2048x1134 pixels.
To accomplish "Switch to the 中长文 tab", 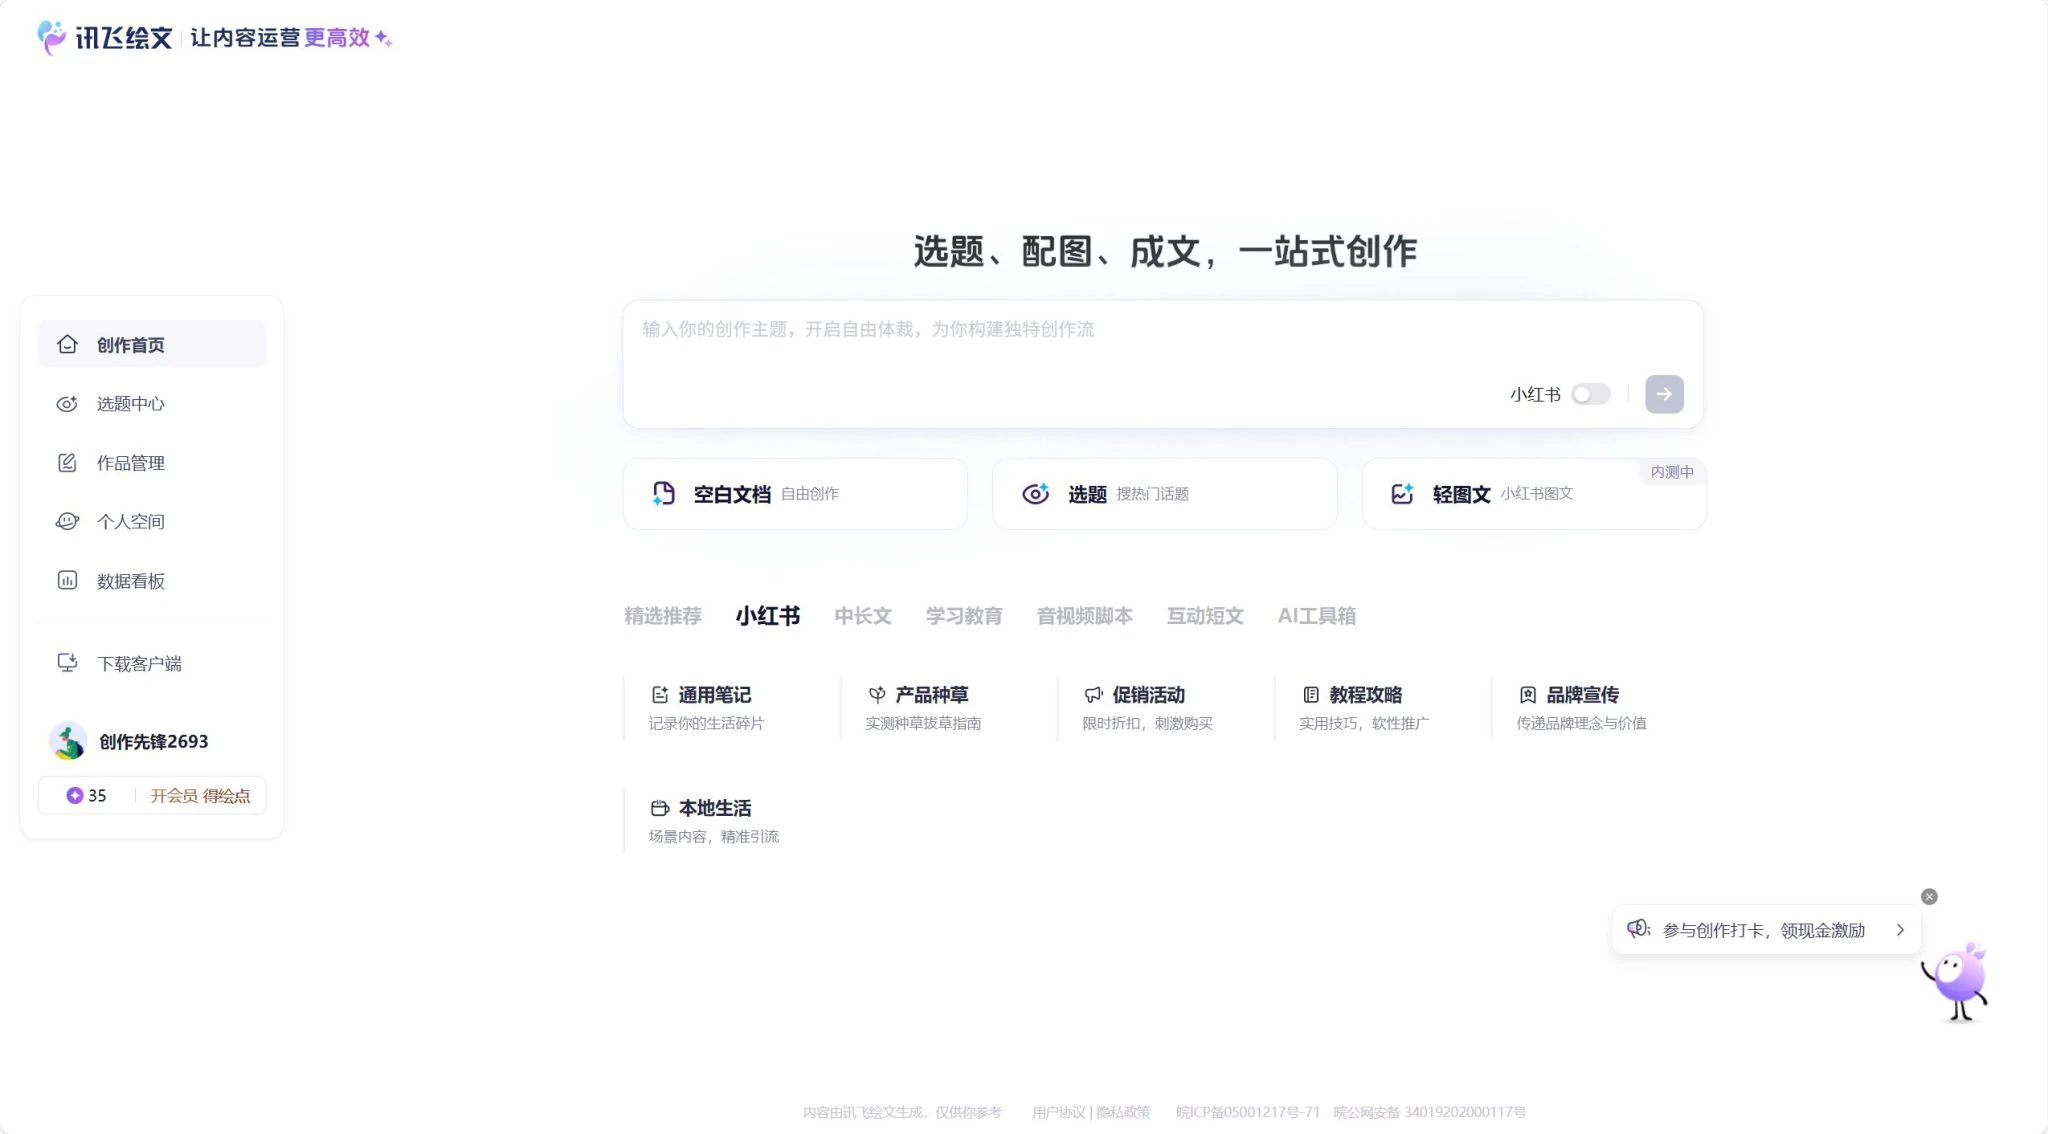I will (862, 616).
